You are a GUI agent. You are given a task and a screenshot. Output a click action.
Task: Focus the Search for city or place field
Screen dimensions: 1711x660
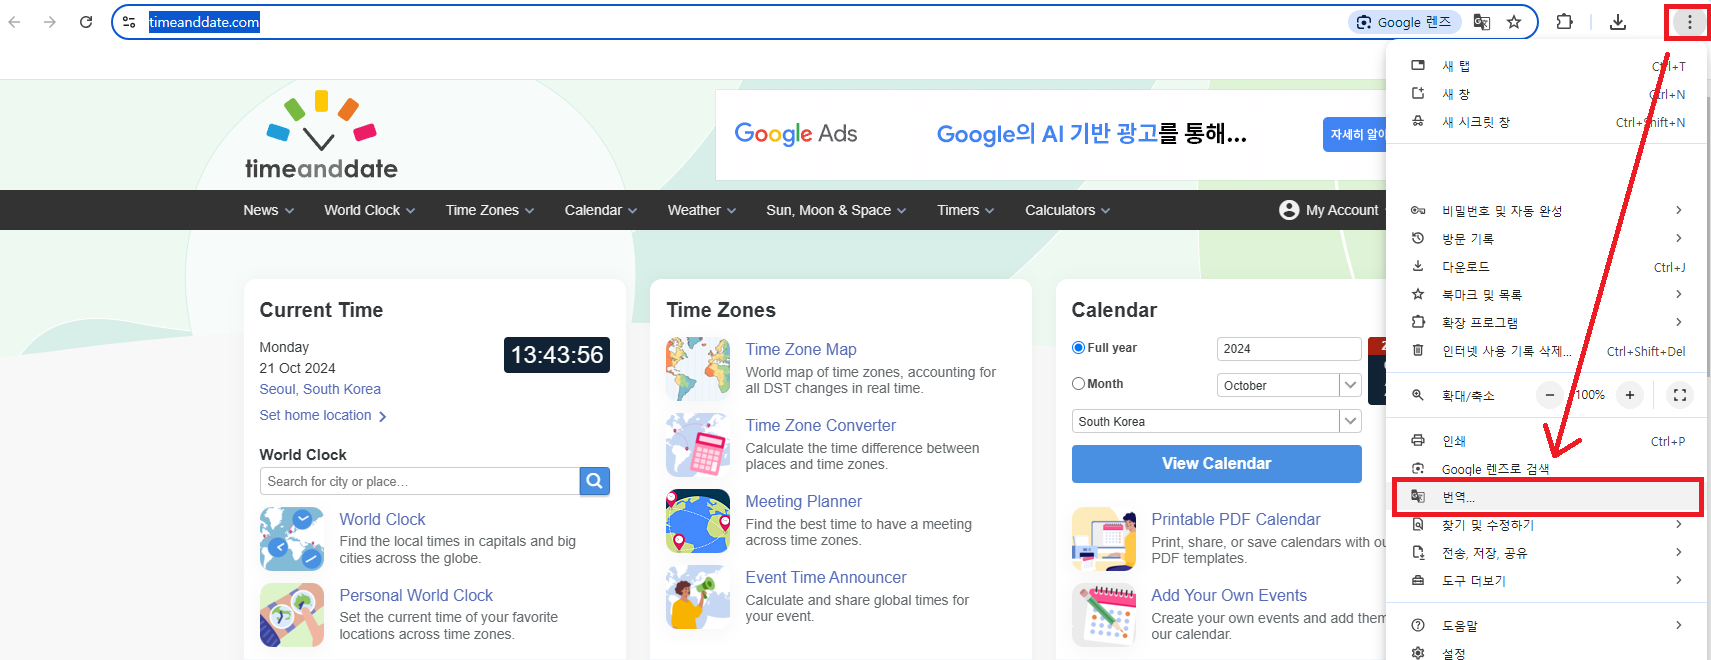click(x=420, y=481)
